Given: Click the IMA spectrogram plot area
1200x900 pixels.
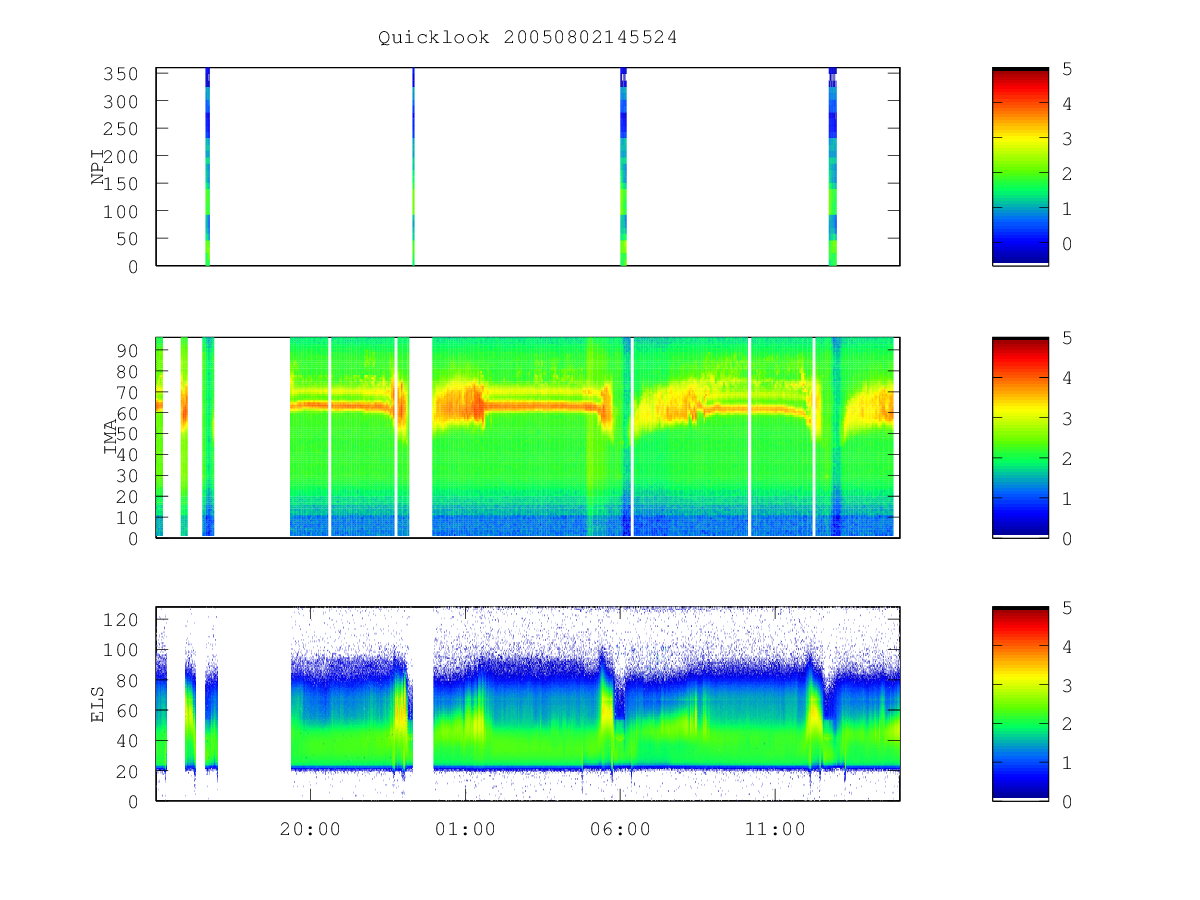Looking at the screenshot, I should [528, 437].
